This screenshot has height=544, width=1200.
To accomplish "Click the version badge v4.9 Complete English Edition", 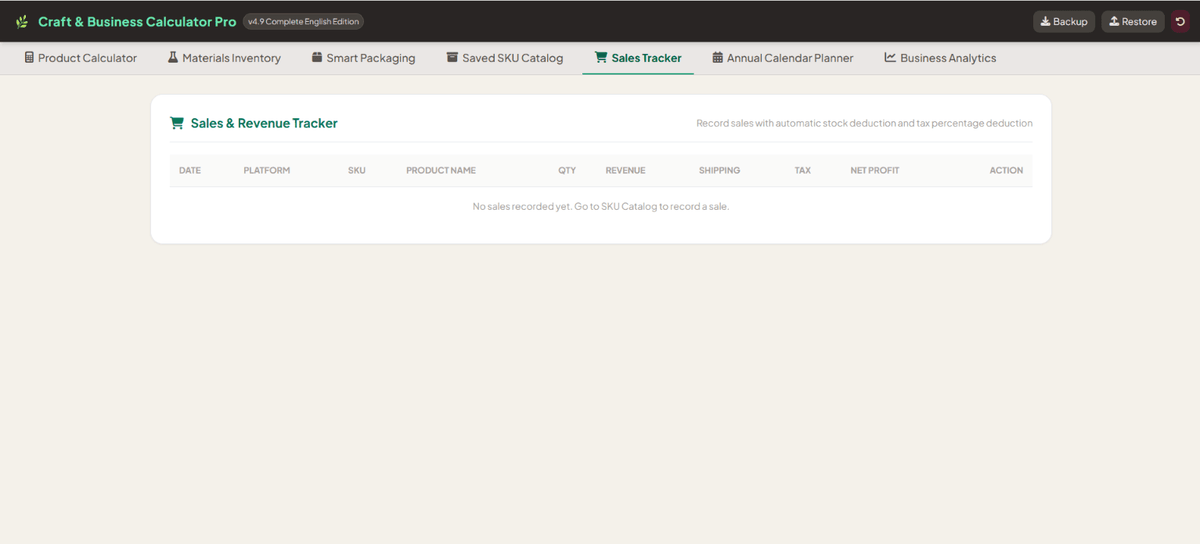I will 303,21.
